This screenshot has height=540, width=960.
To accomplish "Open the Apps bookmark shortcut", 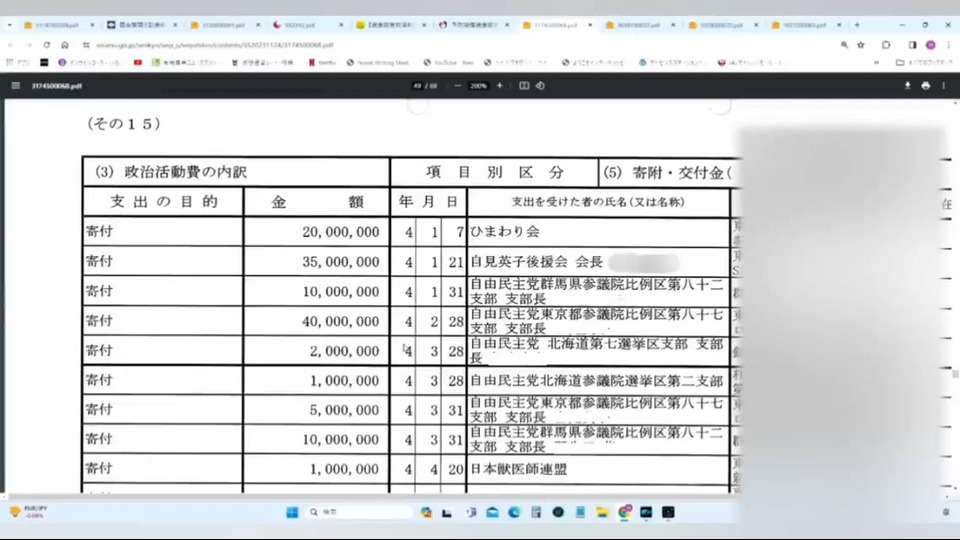I will [18, 62].
